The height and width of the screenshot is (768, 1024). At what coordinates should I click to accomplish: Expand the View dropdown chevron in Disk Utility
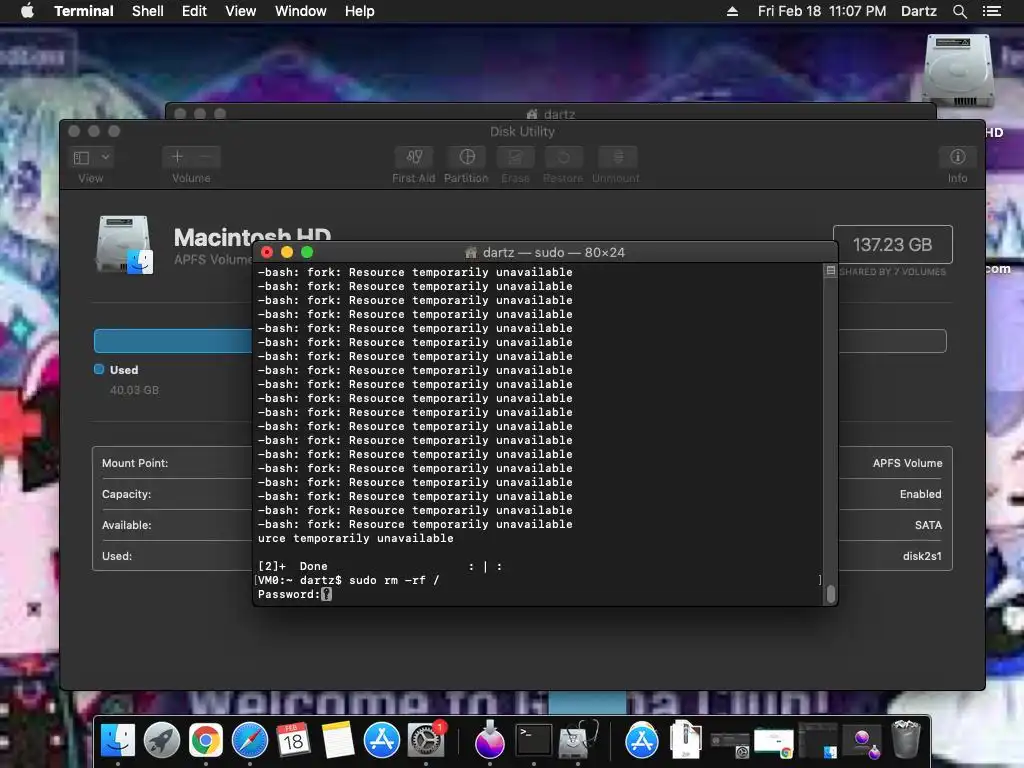click(x=105, y=157)
